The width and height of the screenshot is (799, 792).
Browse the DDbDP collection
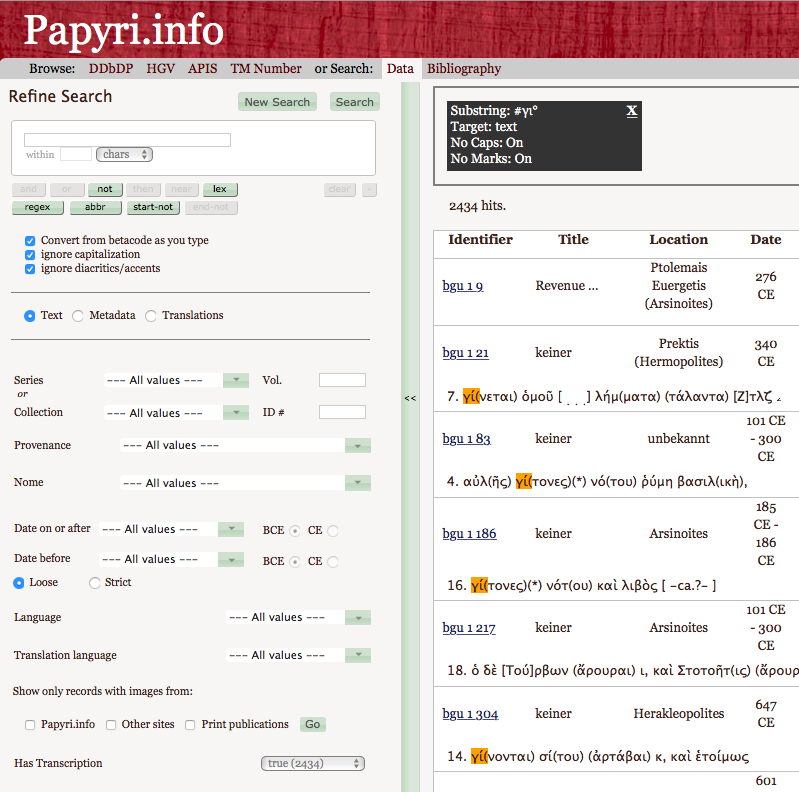tap(111, 68)
